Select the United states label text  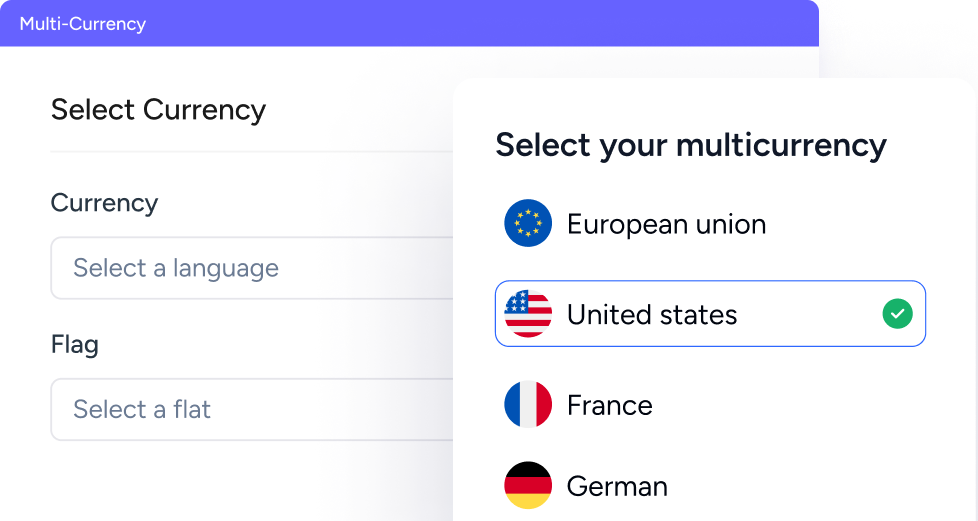(651, 315)
